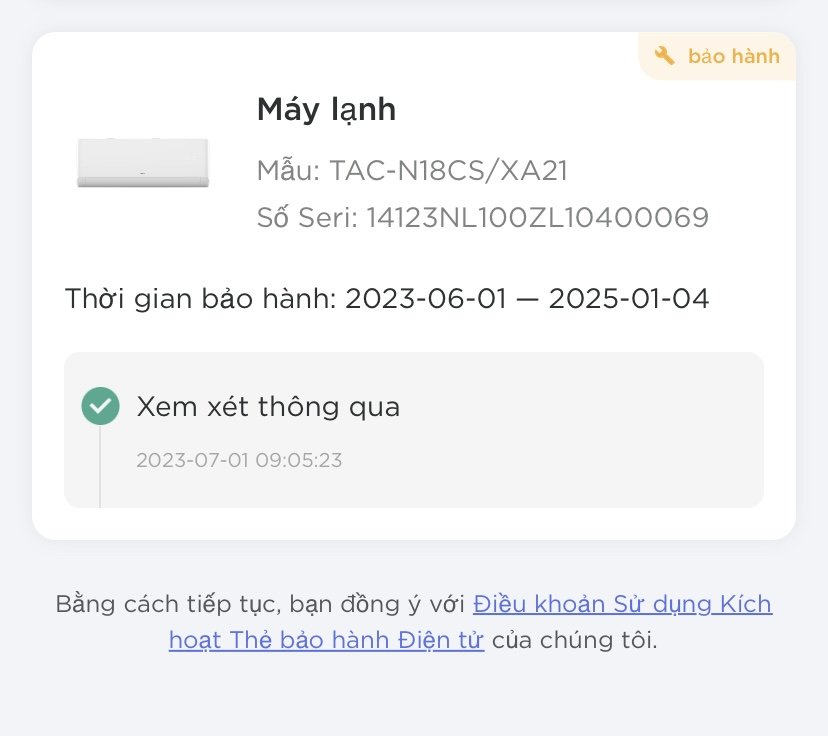The image size is (828, 736).
Task: Tap the serial number 14123NL100ZL10400069
Action: click(537, 218)
